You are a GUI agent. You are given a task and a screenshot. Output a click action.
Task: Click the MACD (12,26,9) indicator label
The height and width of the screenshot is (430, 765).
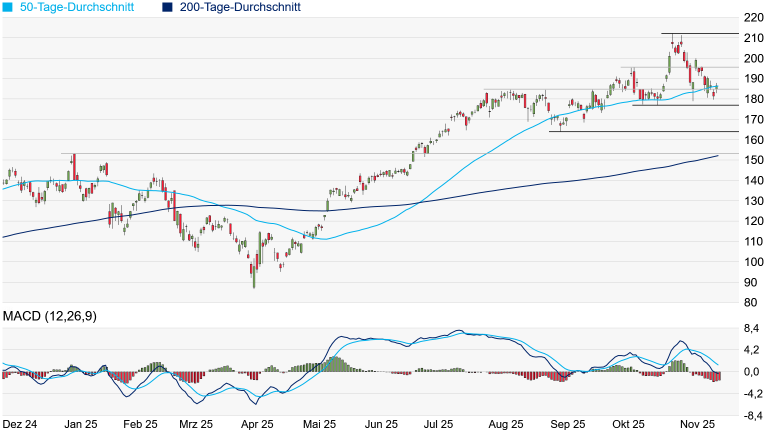pos(49,317)
